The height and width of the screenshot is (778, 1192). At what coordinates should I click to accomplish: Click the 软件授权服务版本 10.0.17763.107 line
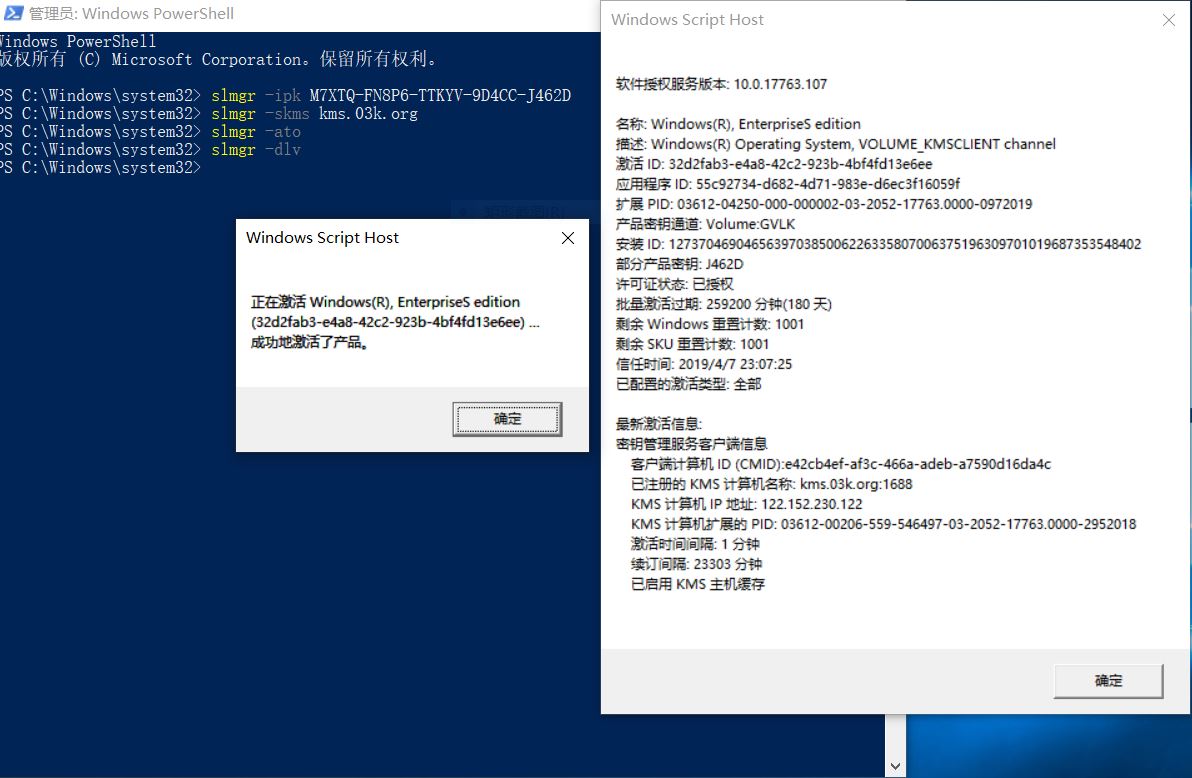click(x=721, y=84)
